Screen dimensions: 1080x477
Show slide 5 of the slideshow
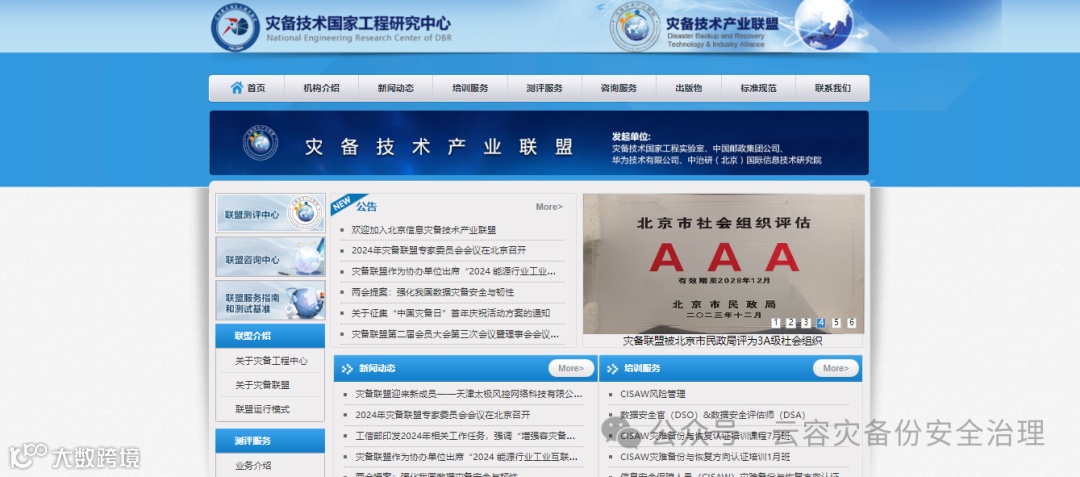(836, 323)
